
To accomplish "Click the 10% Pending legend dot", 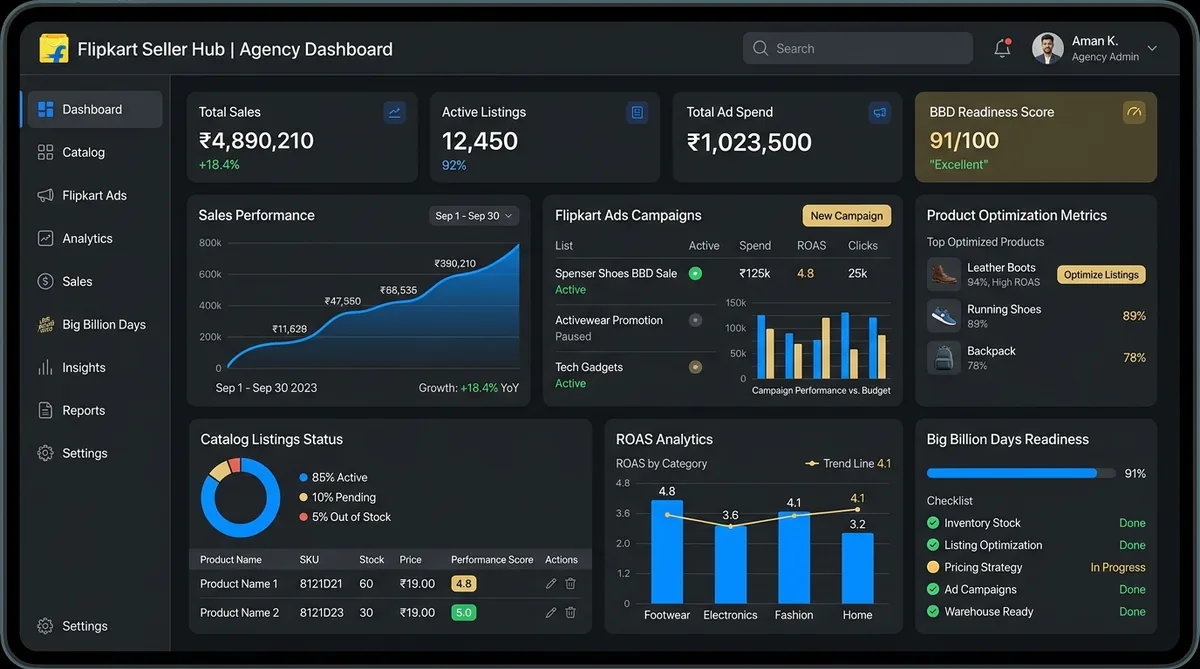I will (303, 497).
